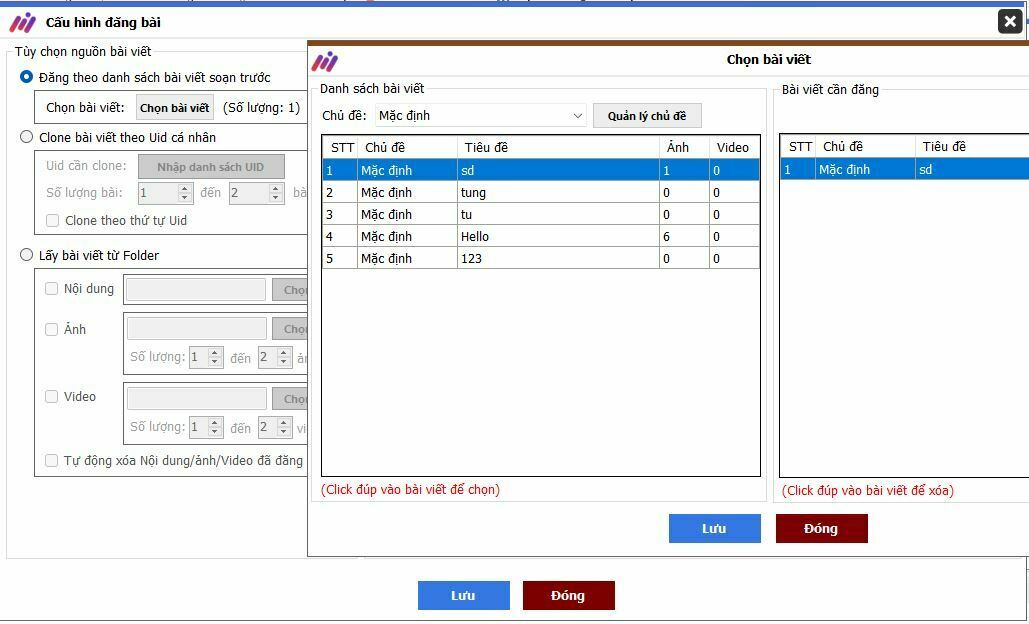Open the Chủ đề dropdown showing Mặc định
Image resolution: width=1029 pixels, height=624 pixels.
[480, 116]
